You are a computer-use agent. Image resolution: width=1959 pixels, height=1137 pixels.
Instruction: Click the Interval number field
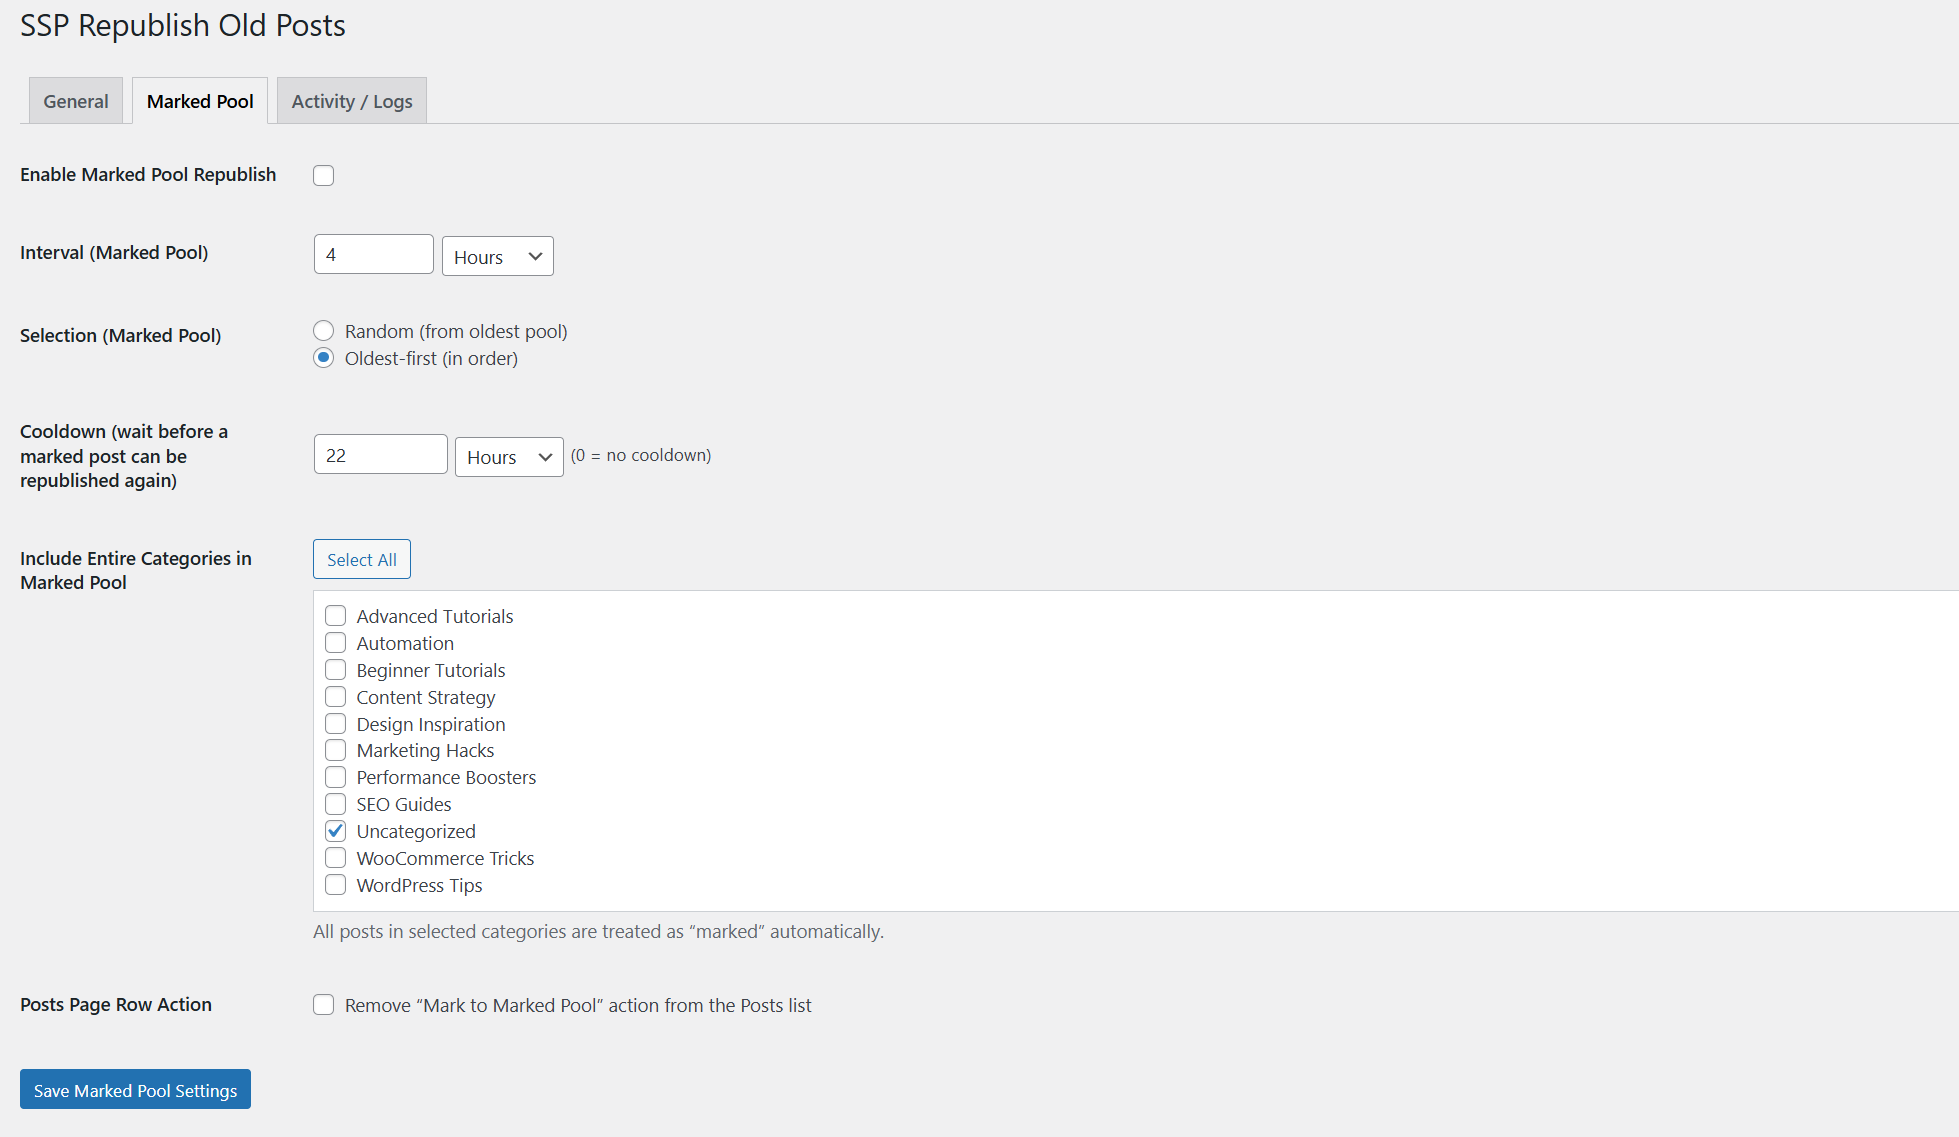pos(373,255)
